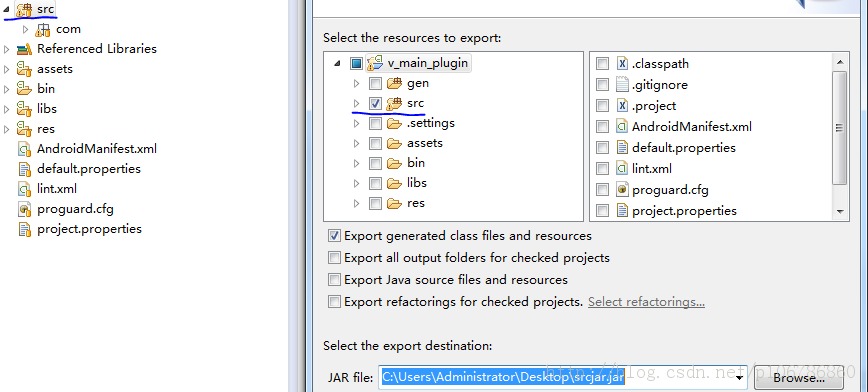The height and width of the screenshot is (392, 868).
Task: Click the libs folder icon in Package Explorer
Action: 24,109
